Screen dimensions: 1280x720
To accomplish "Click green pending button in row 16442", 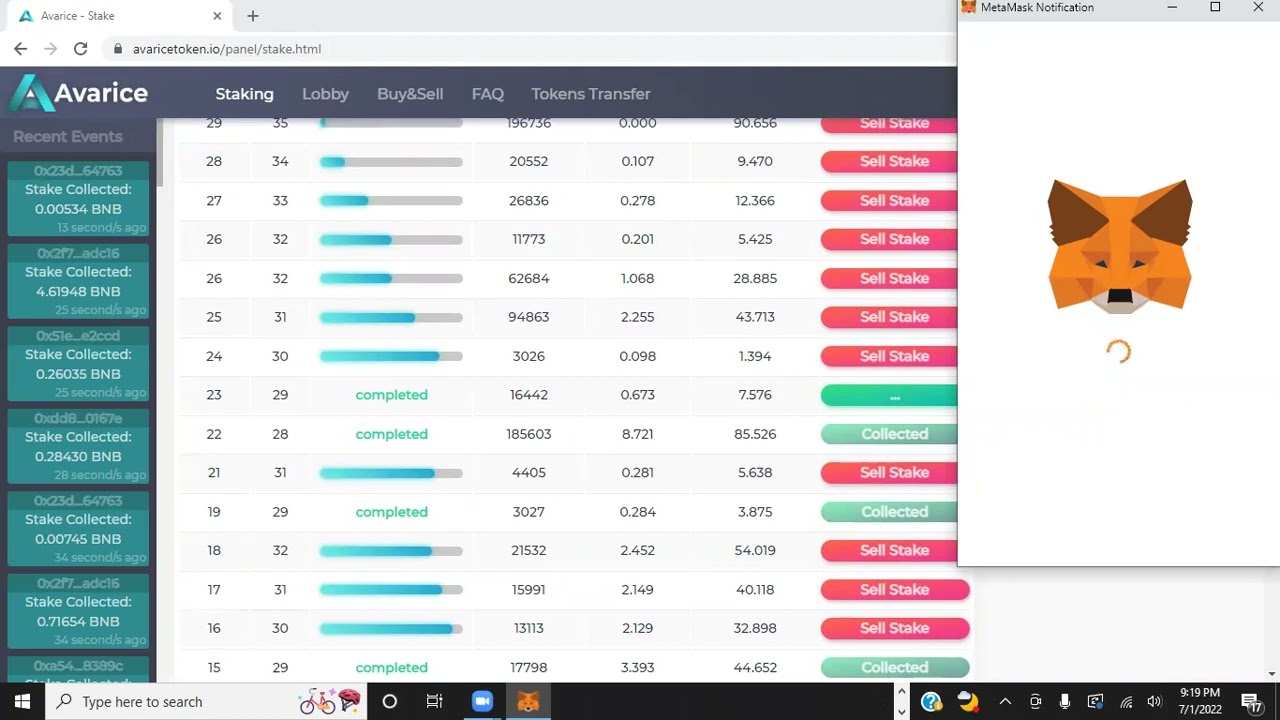I will coord(889,395).
